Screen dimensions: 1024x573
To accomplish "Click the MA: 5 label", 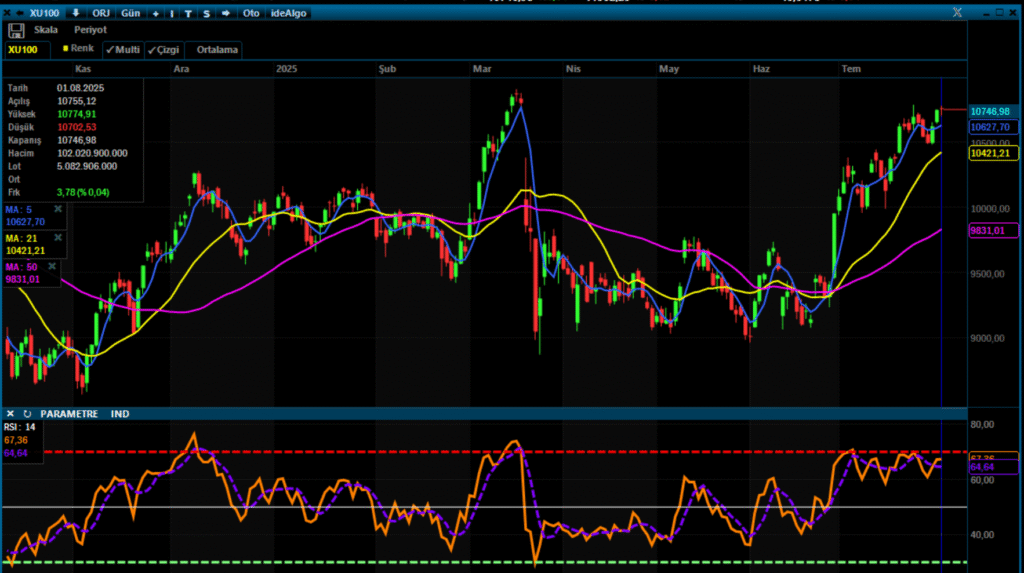I will [x=19, y=210].
